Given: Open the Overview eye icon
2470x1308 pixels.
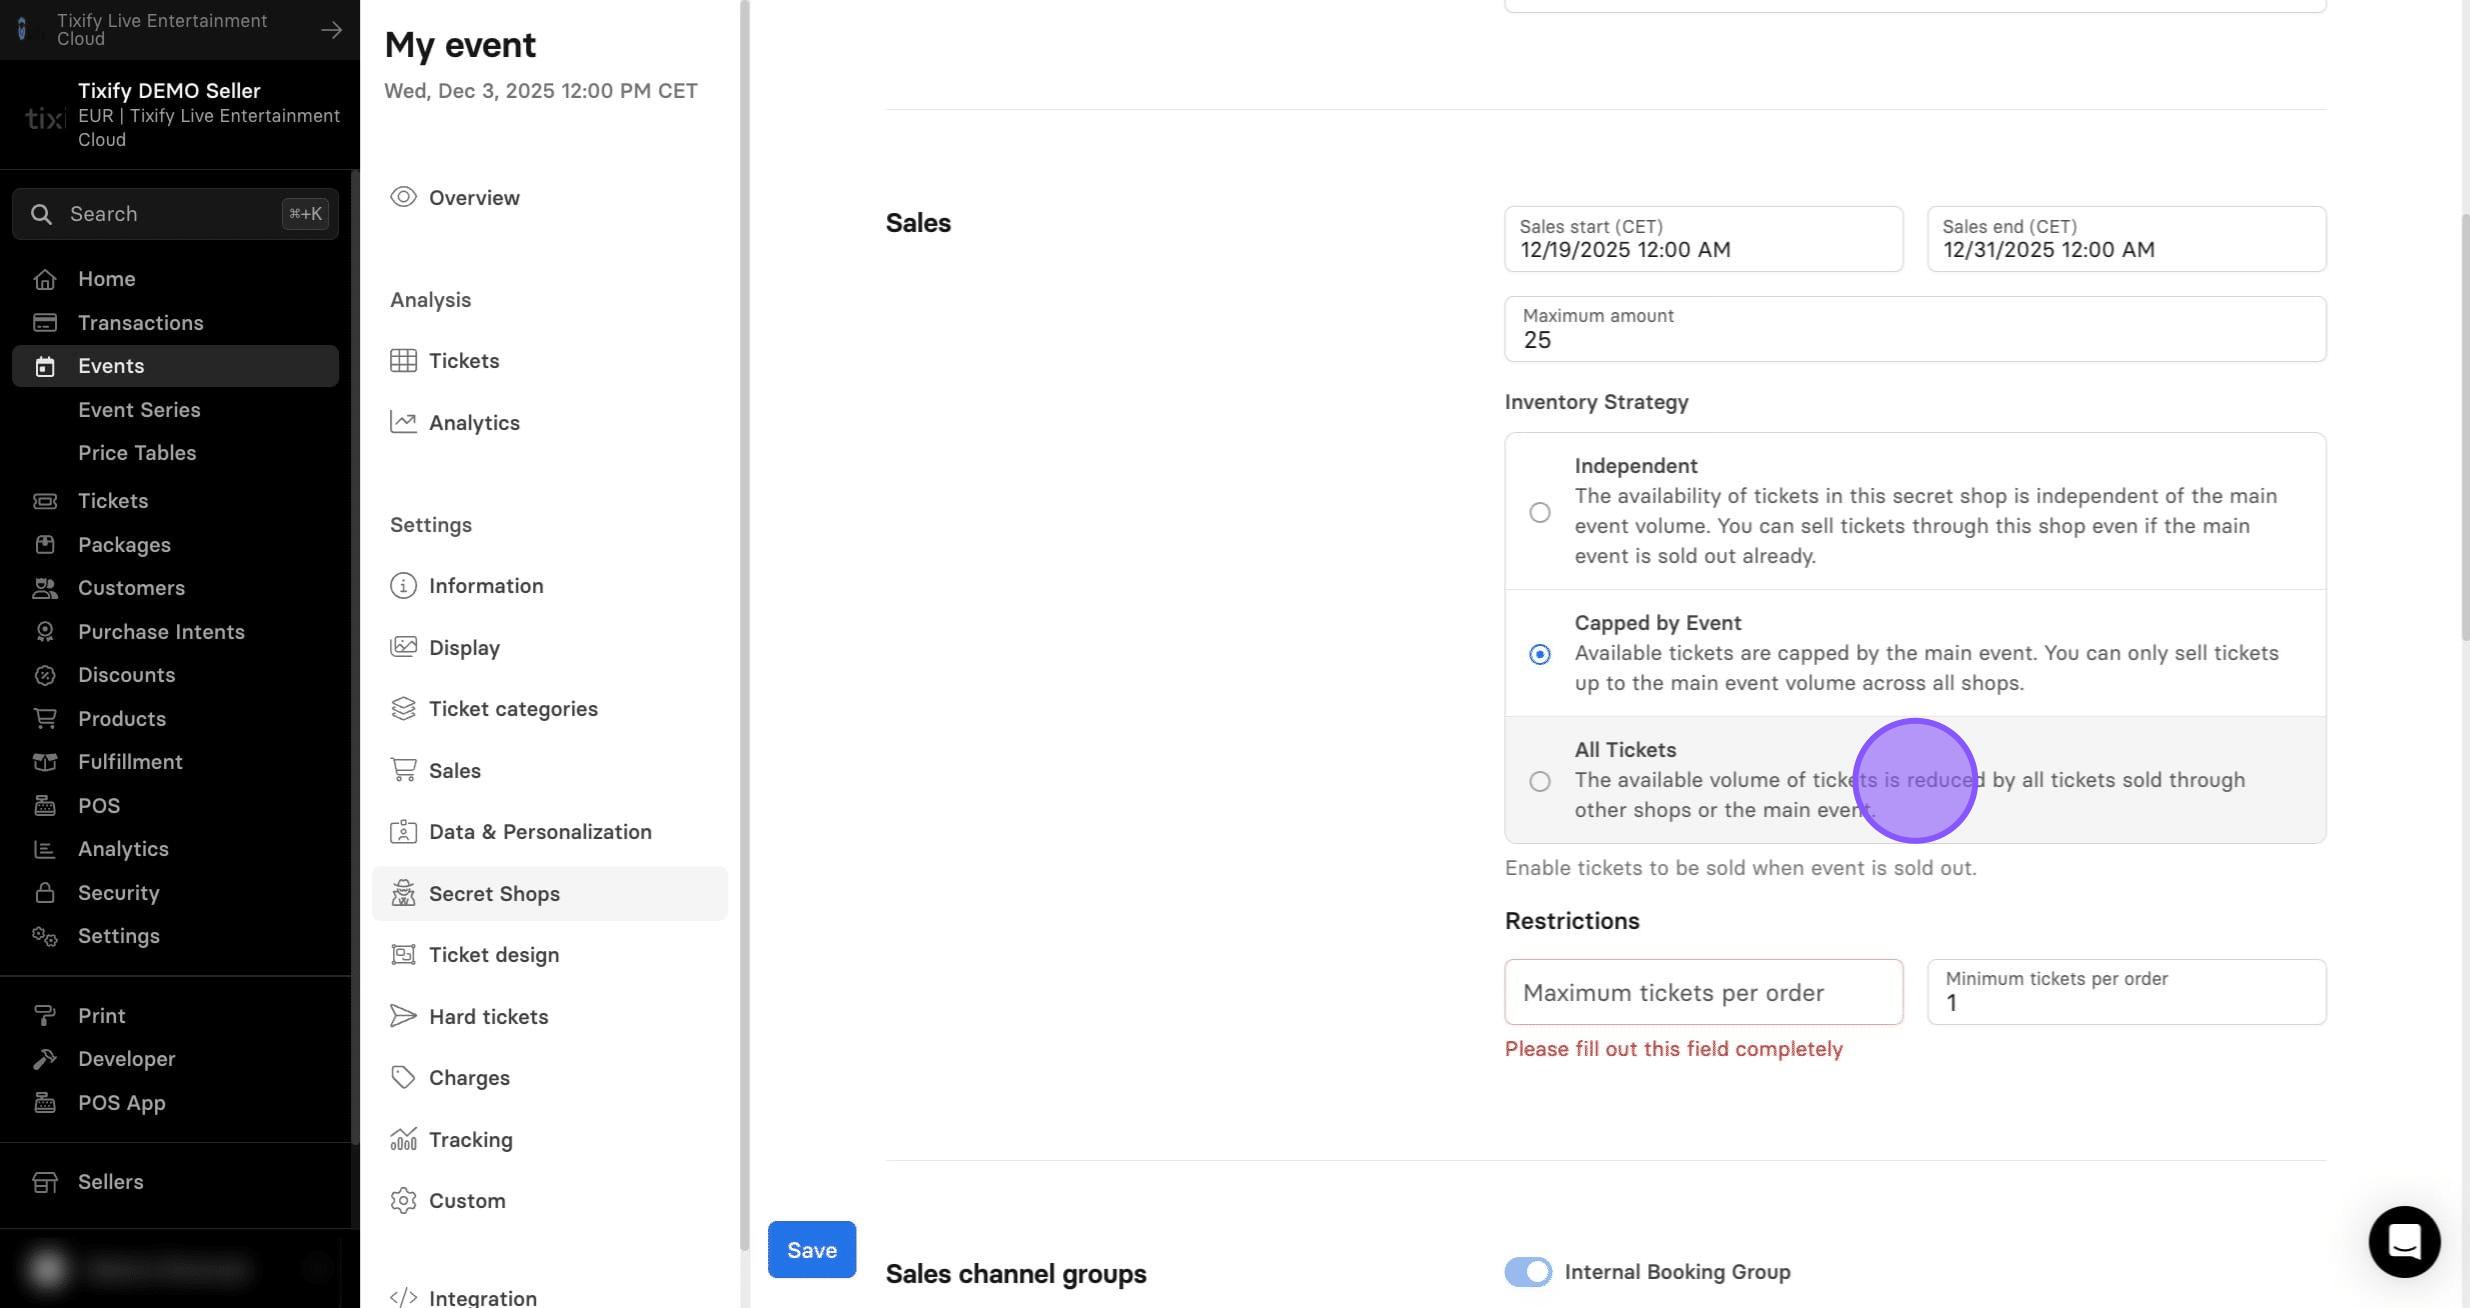Looking at the screenshot, I should [403, 197].
